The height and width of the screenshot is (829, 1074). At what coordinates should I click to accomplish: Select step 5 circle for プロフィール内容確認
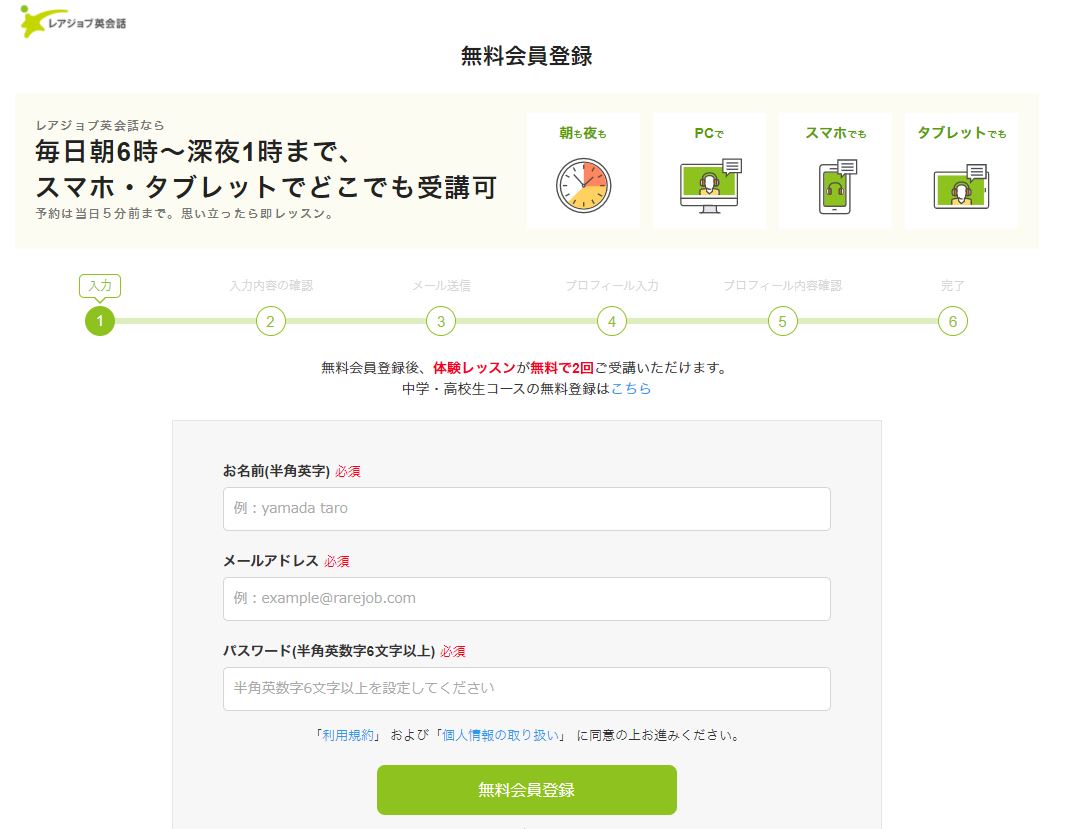click(x=782, y=321)
